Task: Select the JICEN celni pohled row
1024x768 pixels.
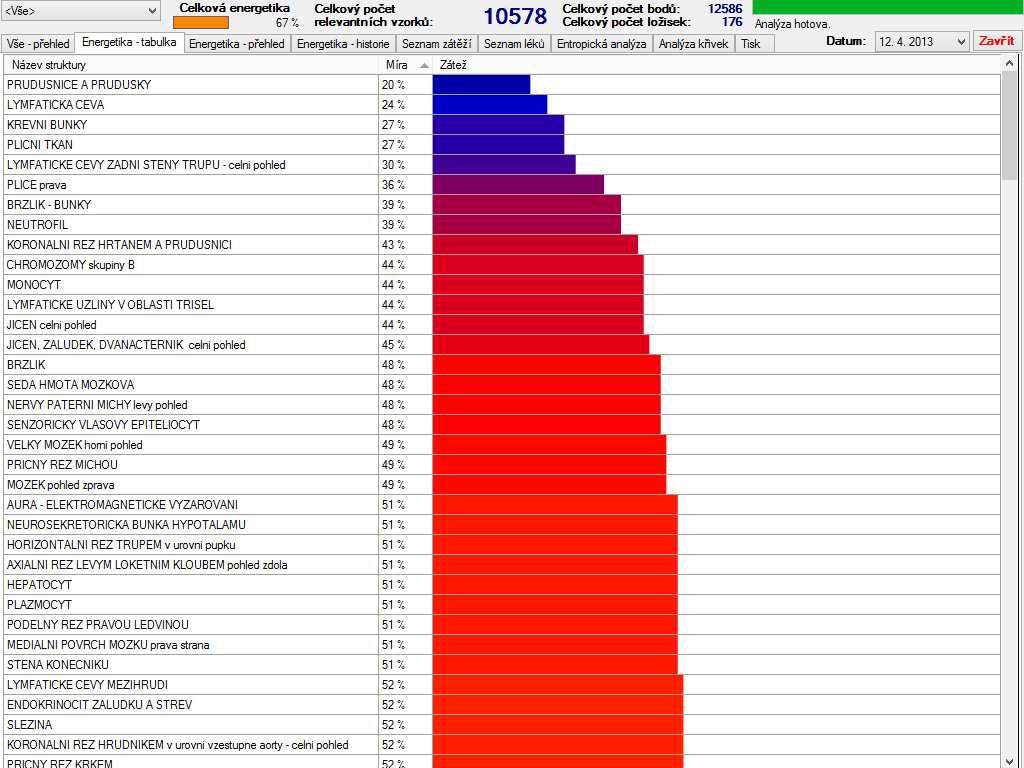Action: coord(502,325)
